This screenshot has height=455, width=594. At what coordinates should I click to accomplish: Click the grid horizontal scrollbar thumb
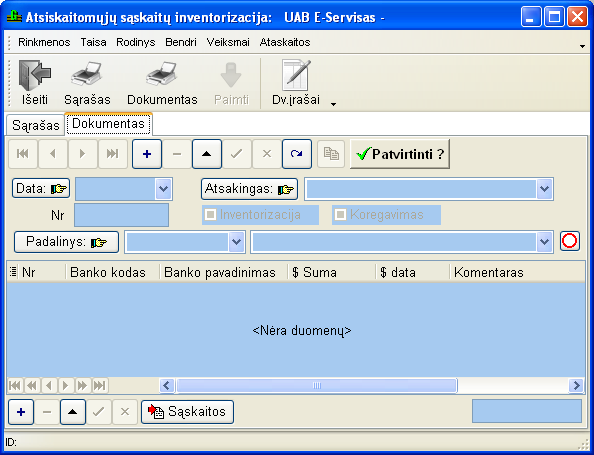[x=317, y=386]
